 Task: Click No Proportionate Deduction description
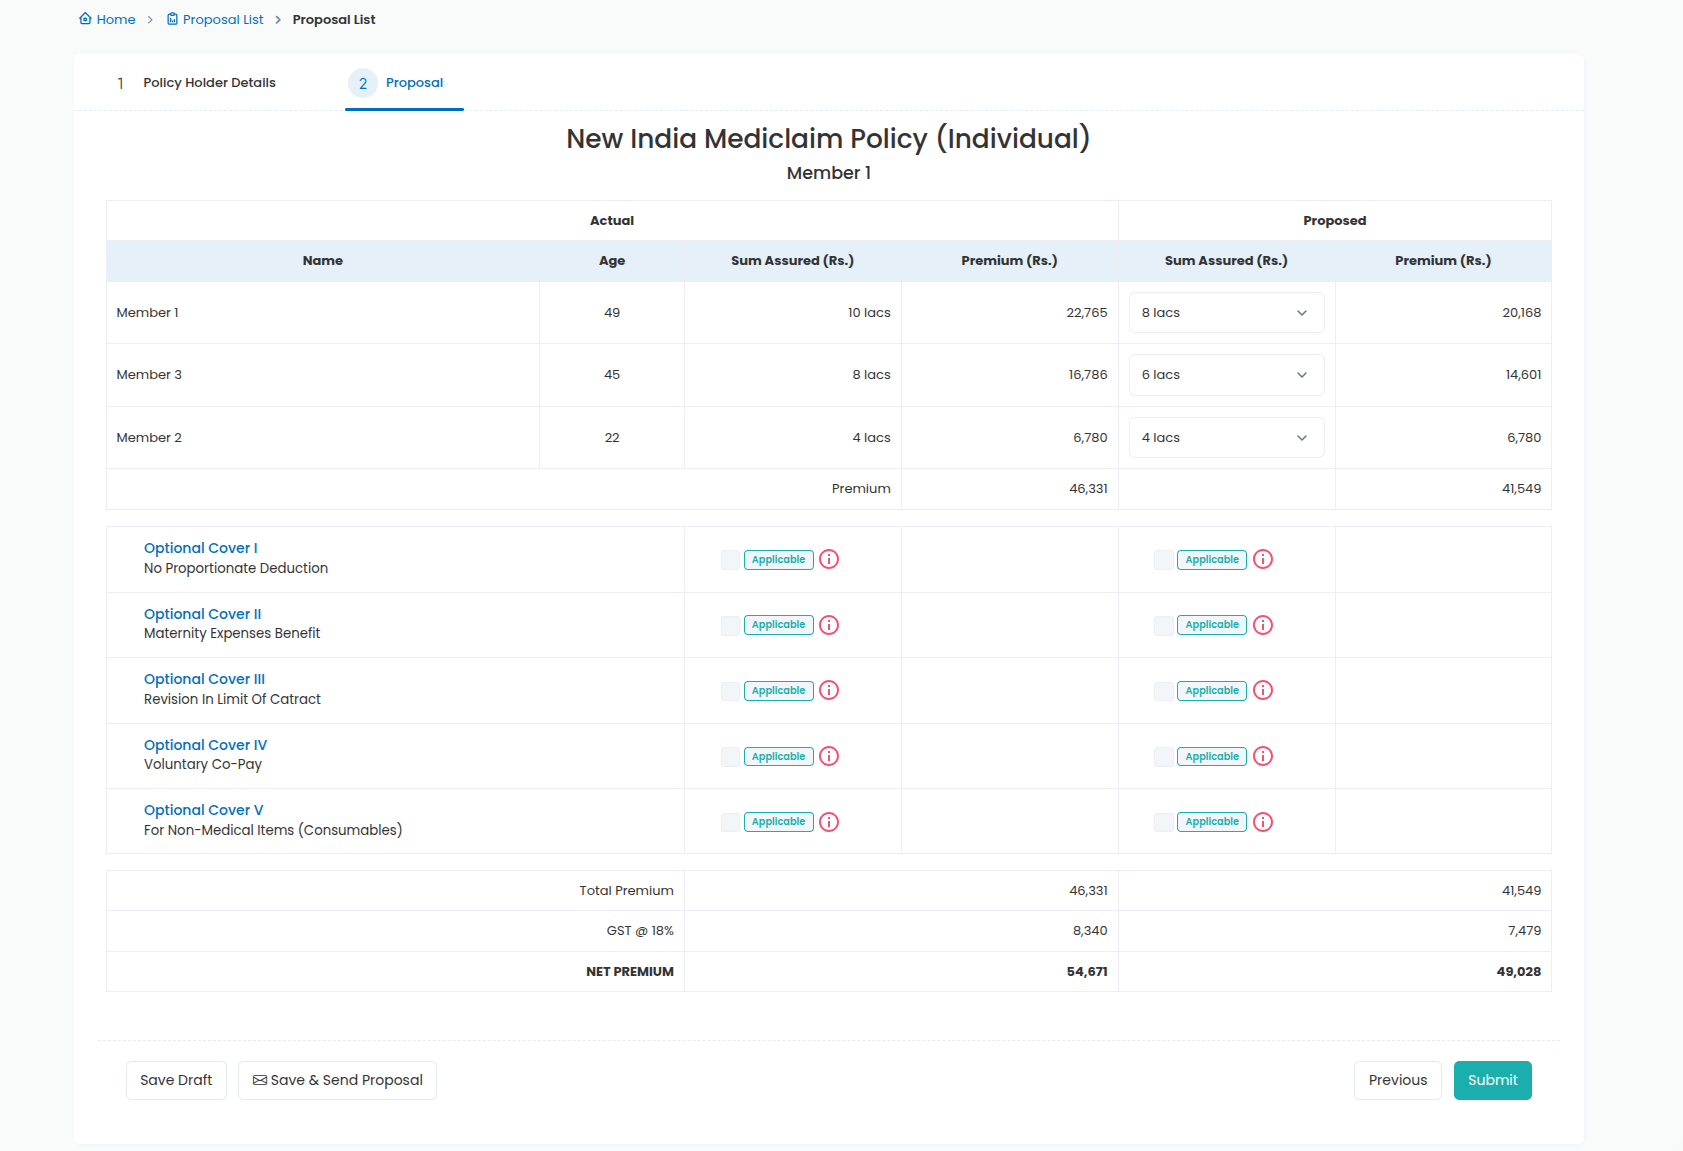pos(236,568)
